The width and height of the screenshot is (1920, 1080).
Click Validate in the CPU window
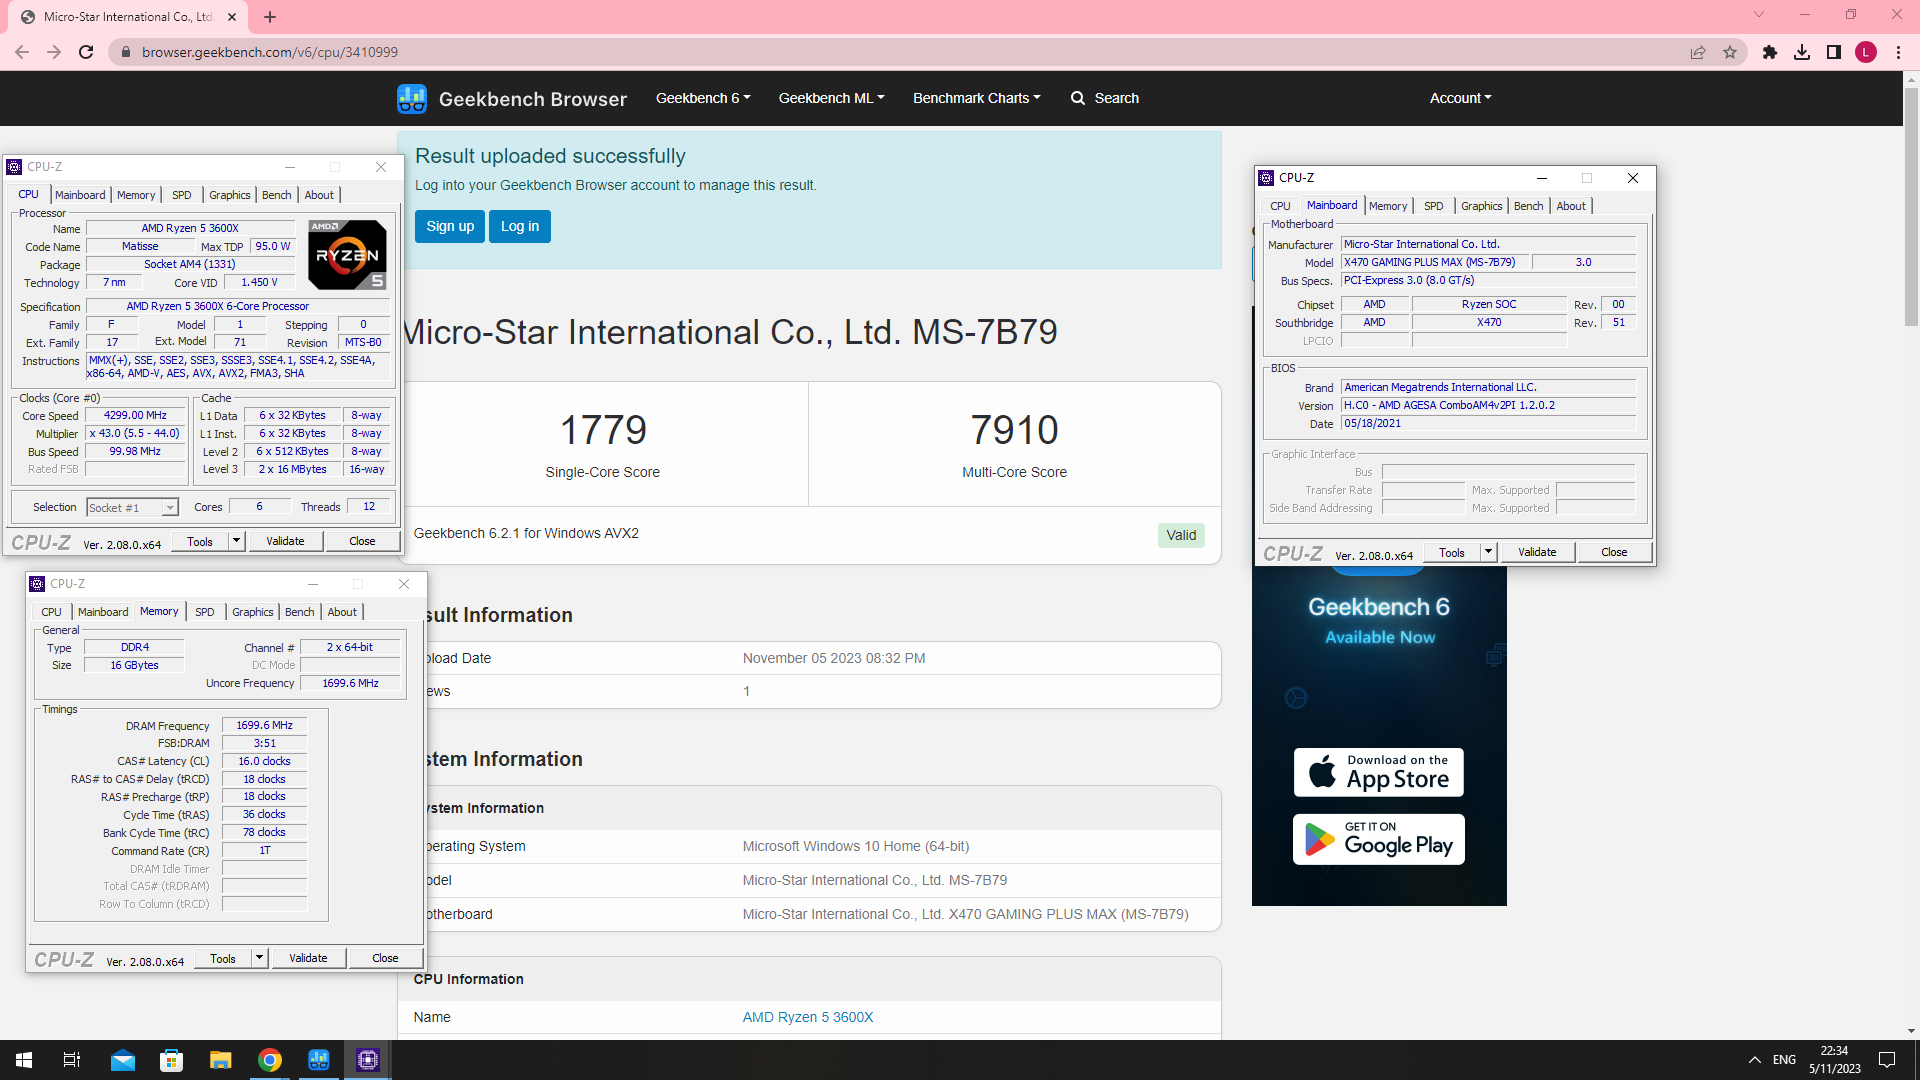point(285,541)
